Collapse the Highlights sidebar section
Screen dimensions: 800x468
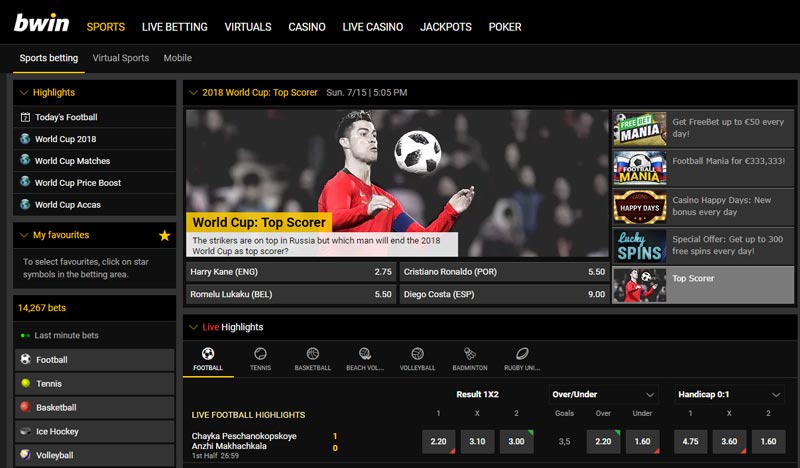(24, 92)
